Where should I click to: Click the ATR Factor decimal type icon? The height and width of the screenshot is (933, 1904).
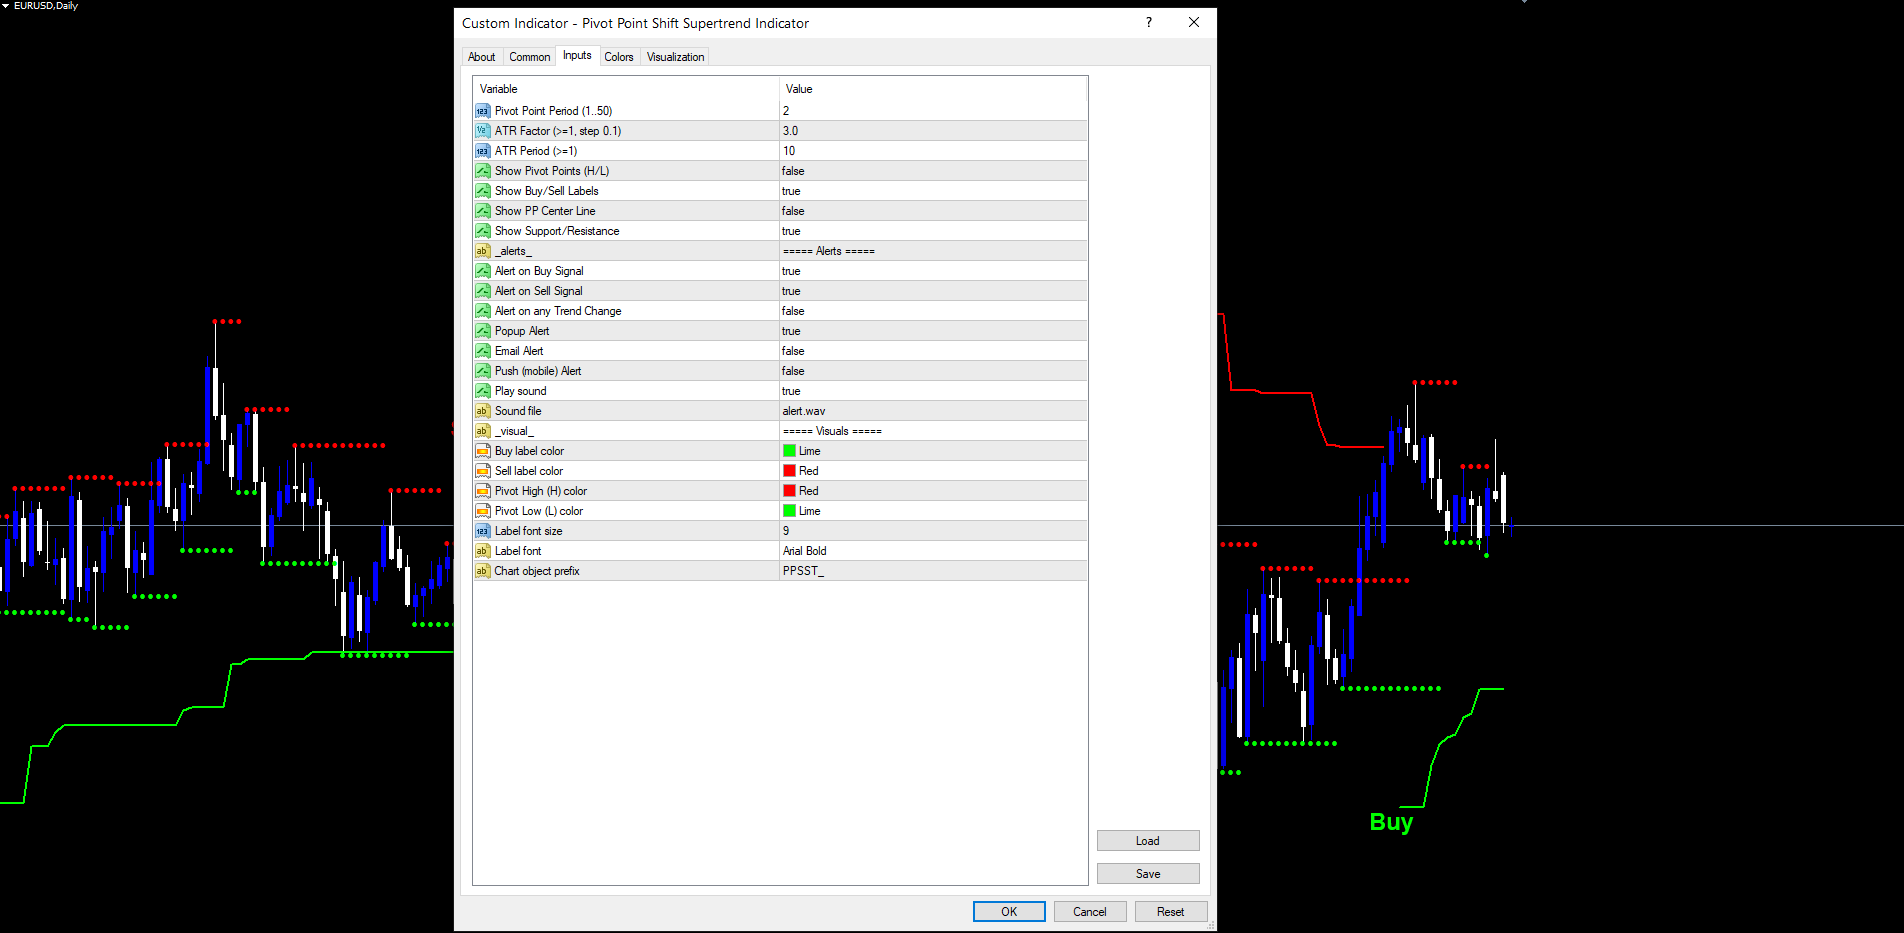coord(483,131)
